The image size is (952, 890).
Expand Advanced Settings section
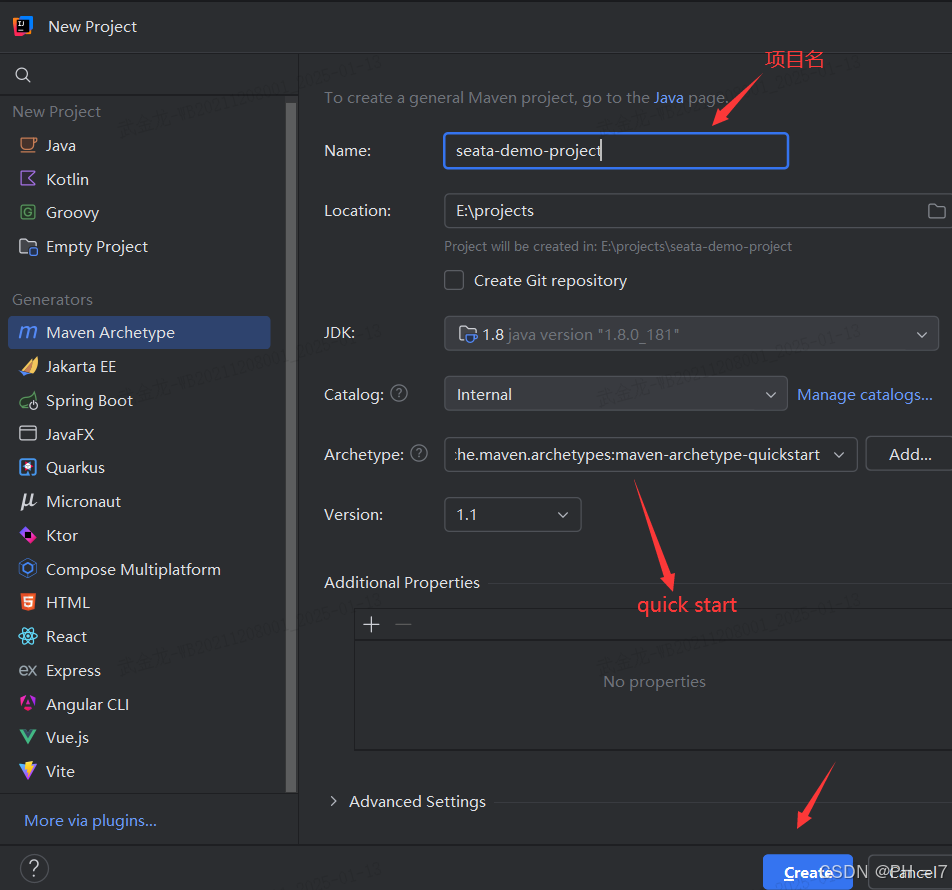(x=333, y=801)
